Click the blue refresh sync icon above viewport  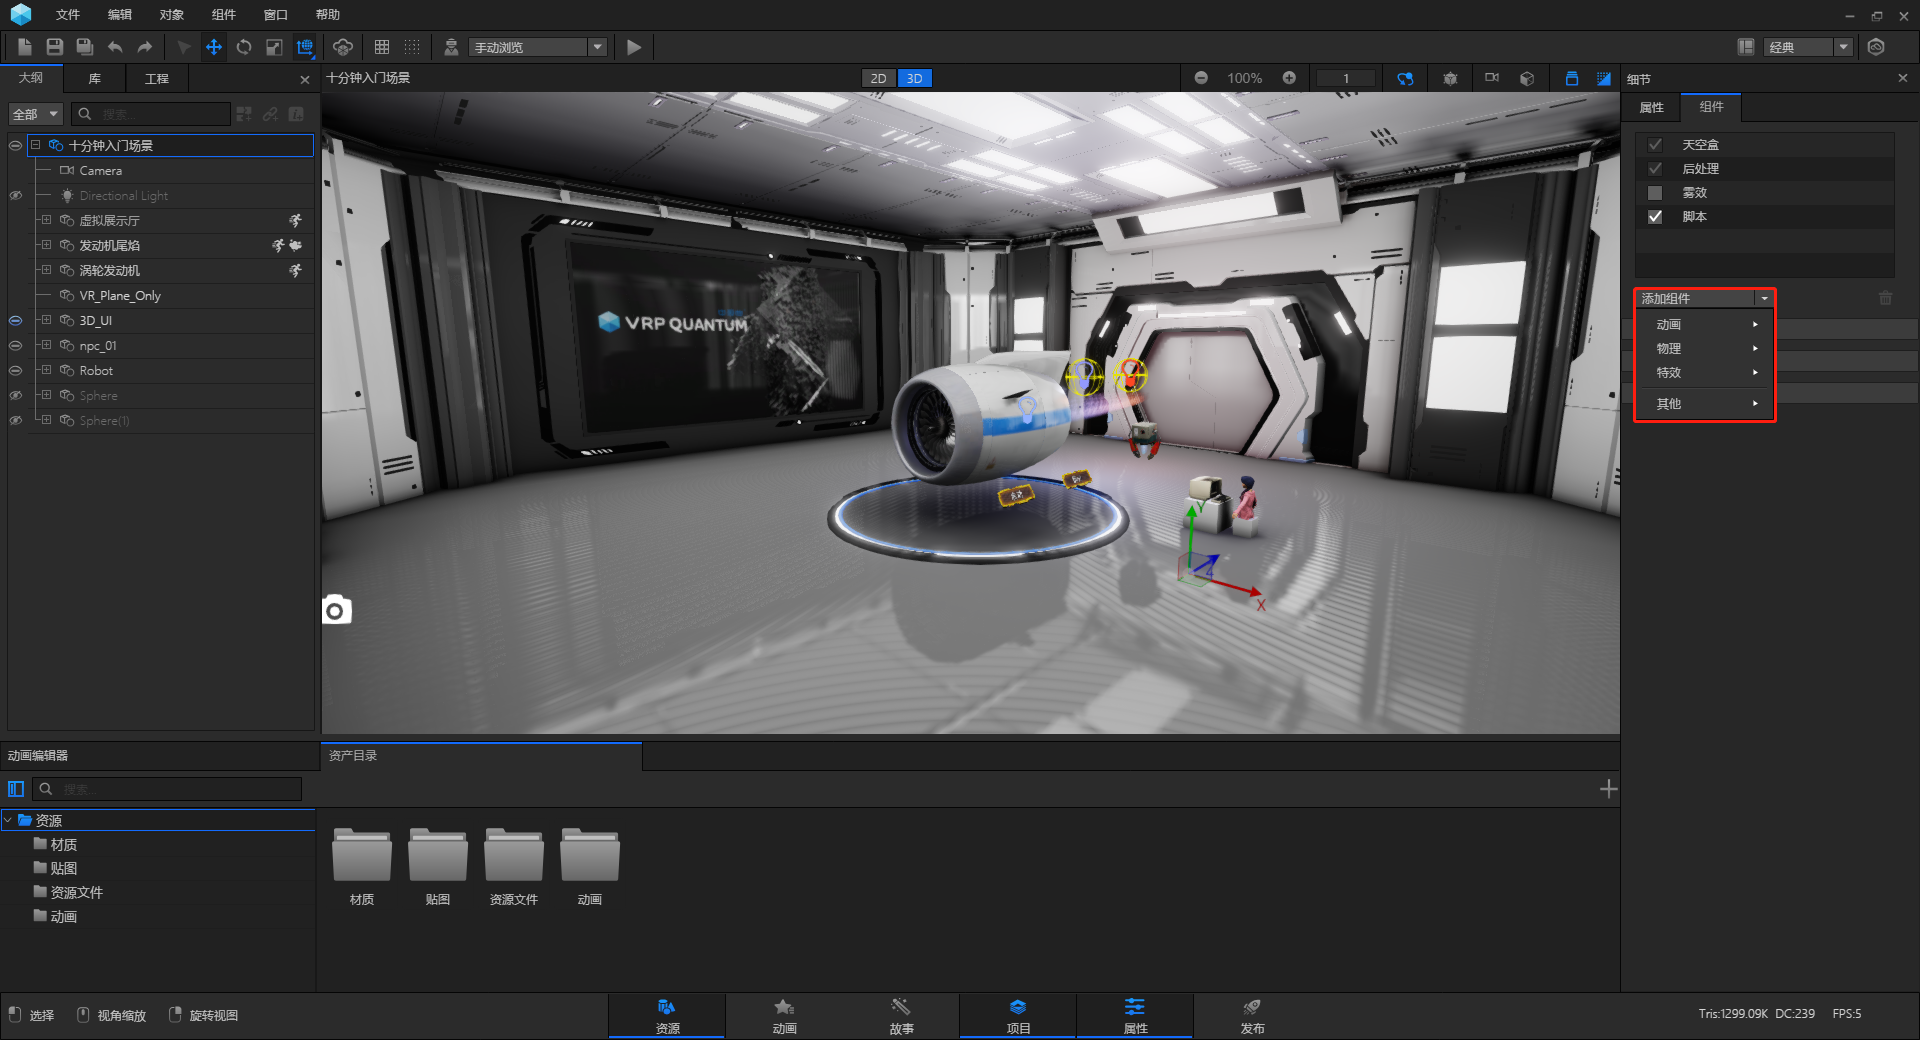[1405, 78]
